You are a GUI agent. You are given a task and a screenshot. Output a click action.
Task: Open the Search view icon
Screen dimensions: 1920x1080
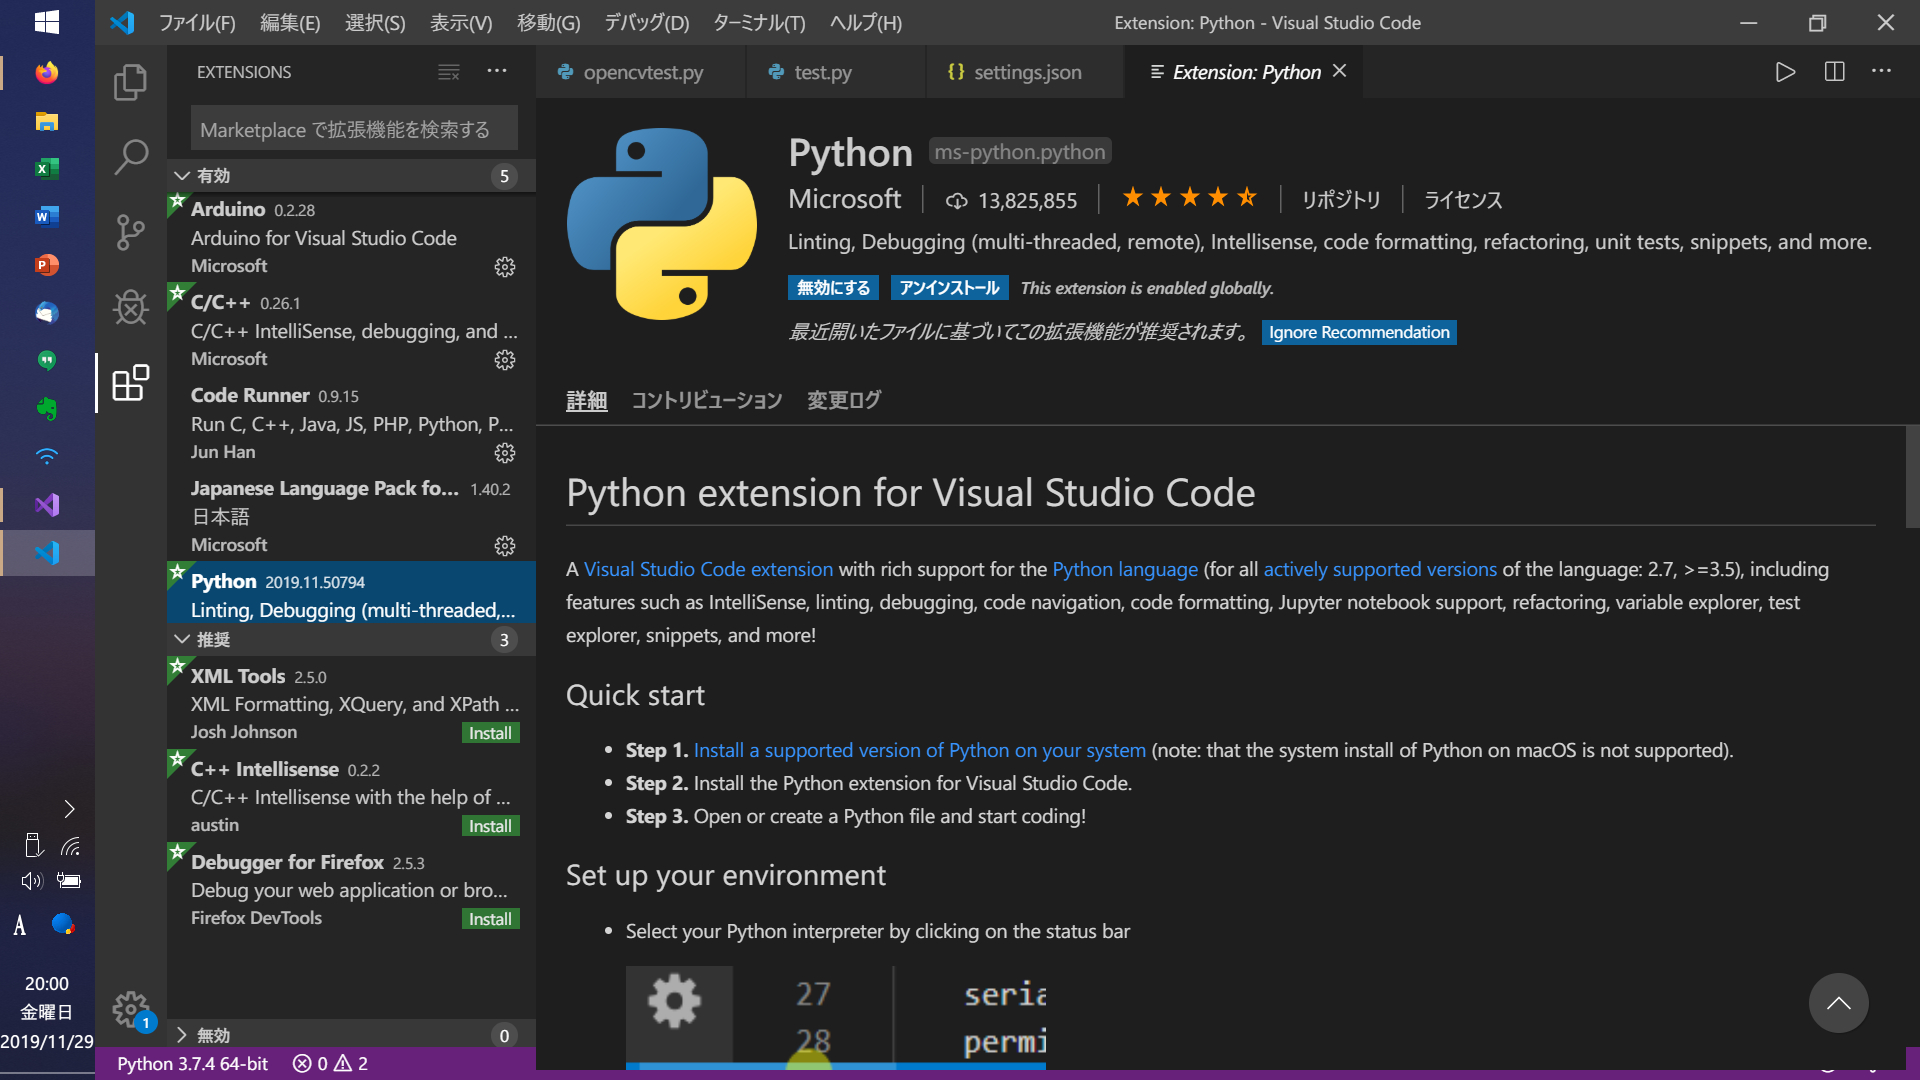click(x=130, y=157)
